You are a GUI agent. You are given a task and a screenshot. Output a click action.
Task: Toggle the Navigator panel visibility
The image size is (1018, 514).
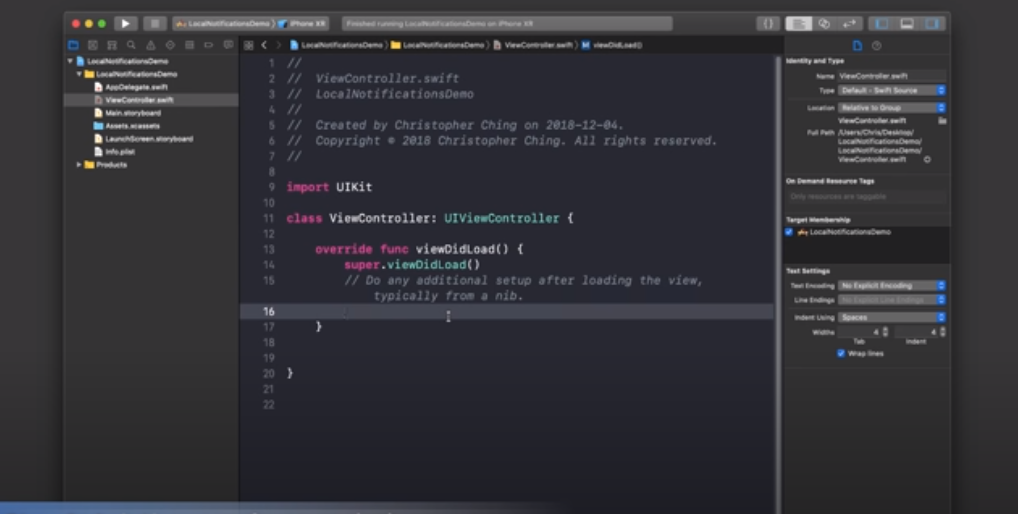tap(882, 24)
